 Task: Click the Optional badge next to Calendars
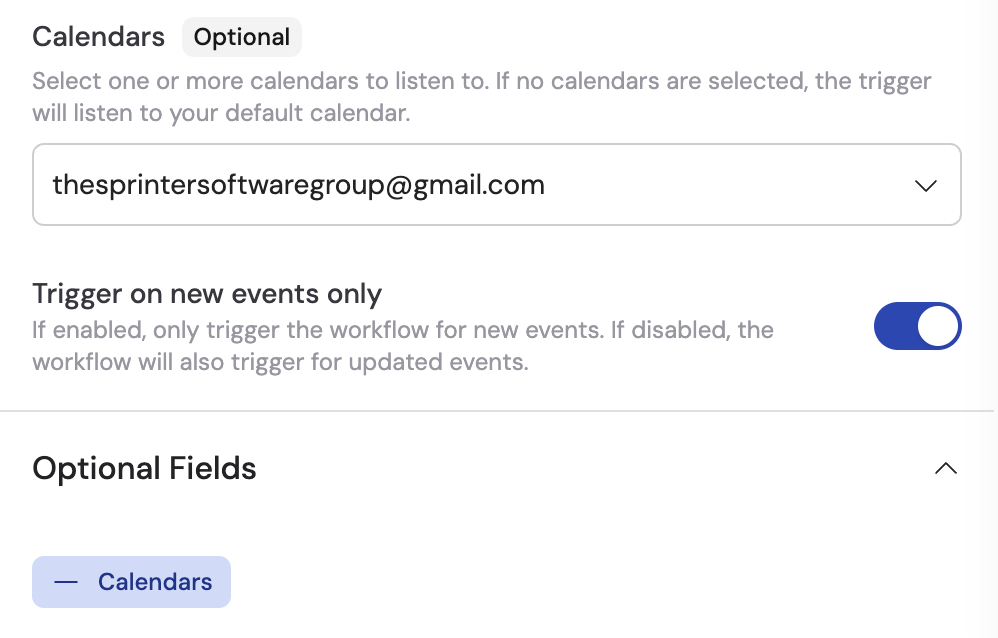point(242,36)
